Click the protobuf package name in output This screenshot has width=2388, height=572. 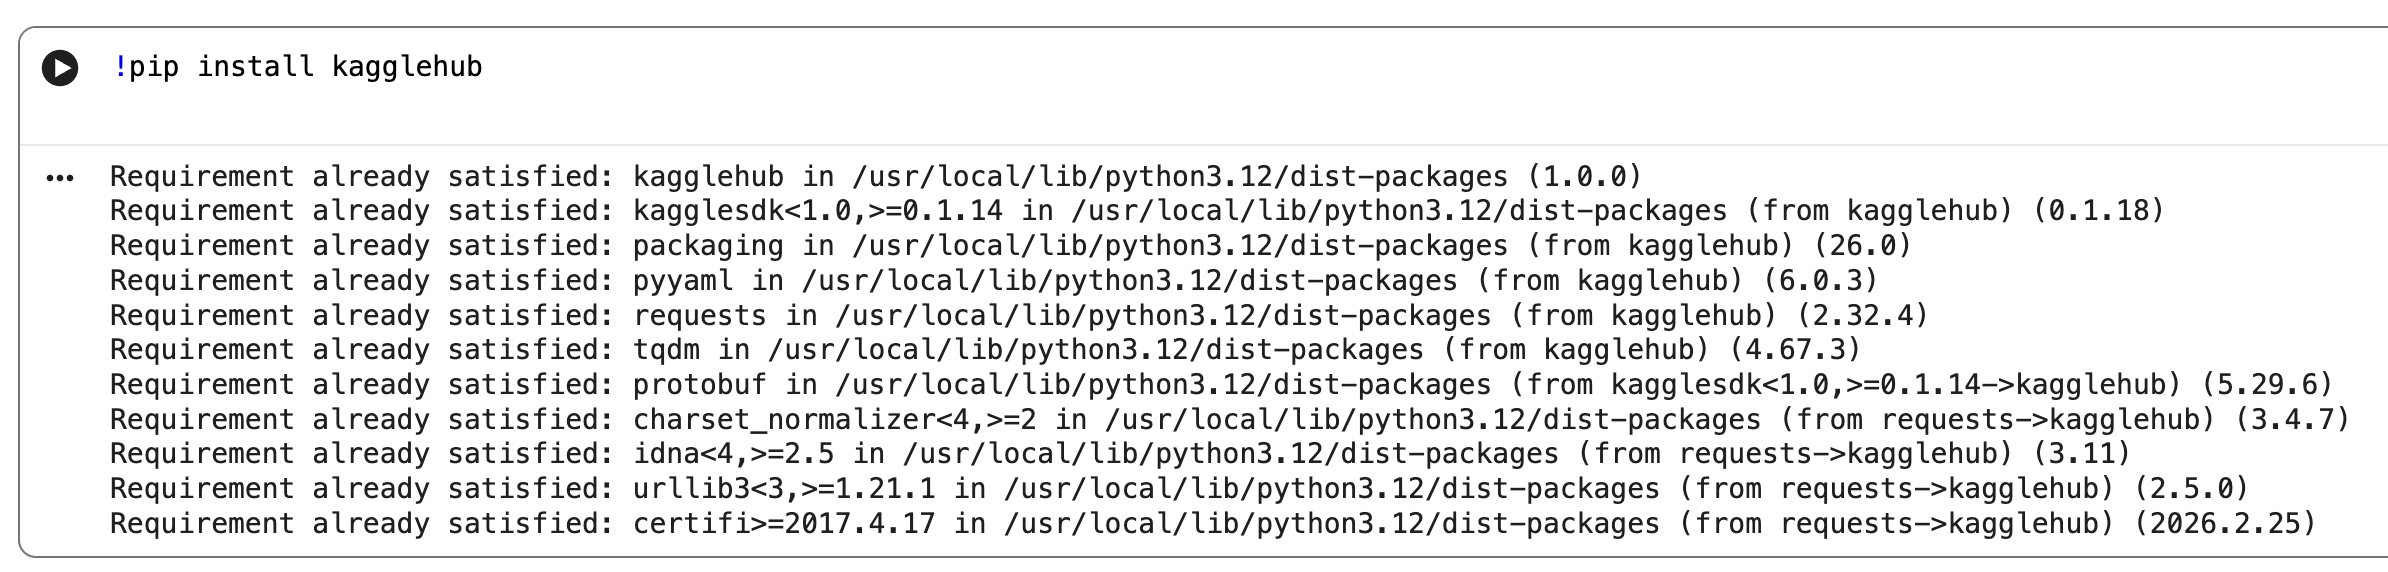700,384
